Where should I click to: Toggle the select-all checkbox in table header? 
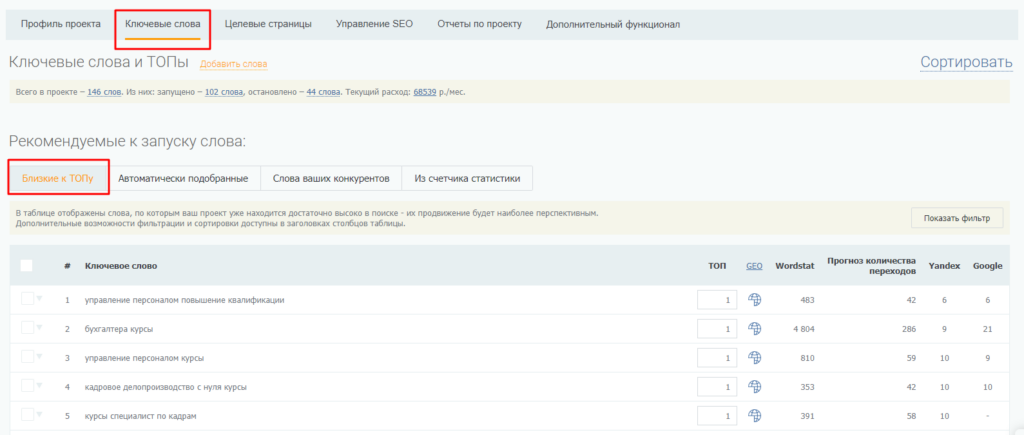tap(27, 265)
